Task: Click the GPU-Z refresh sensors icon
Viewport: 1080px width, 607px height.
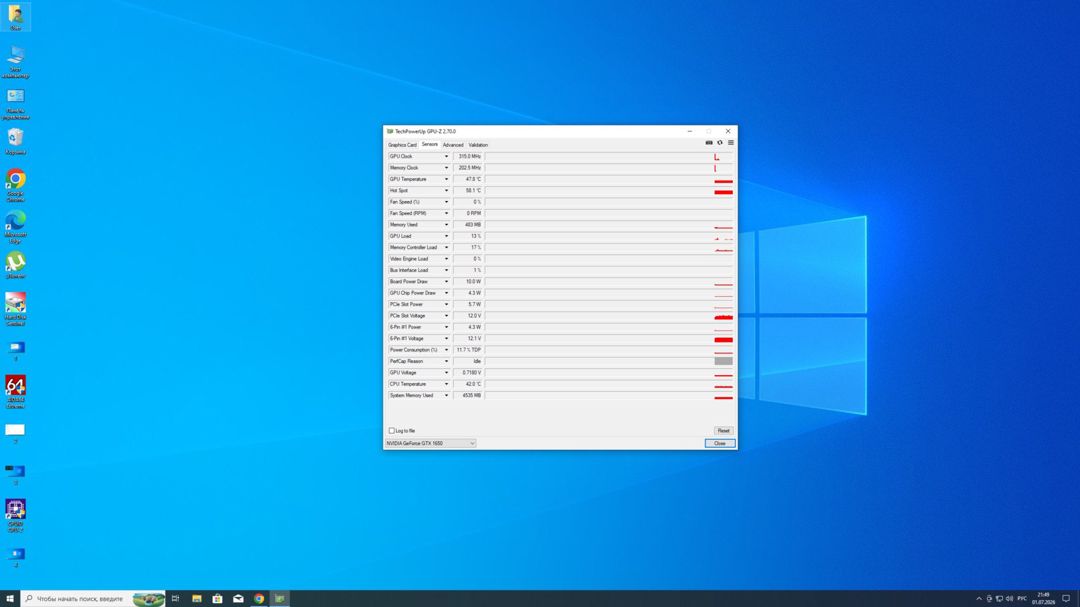Action: point(720,143)
